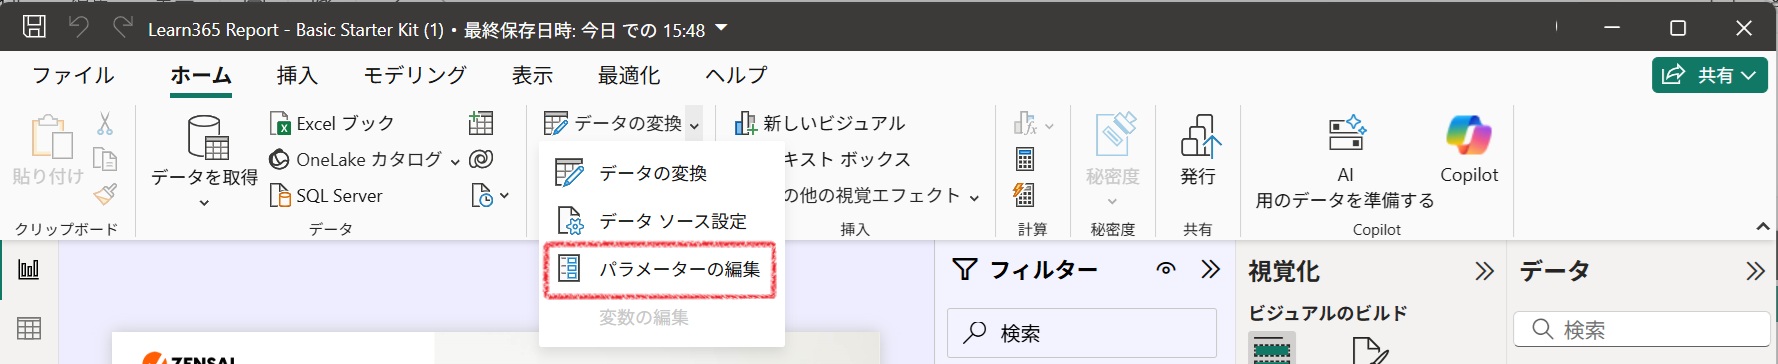Click the フィルター pane funnel icon
This screenshot has height=364, width=1778.
tap(964, 269)
